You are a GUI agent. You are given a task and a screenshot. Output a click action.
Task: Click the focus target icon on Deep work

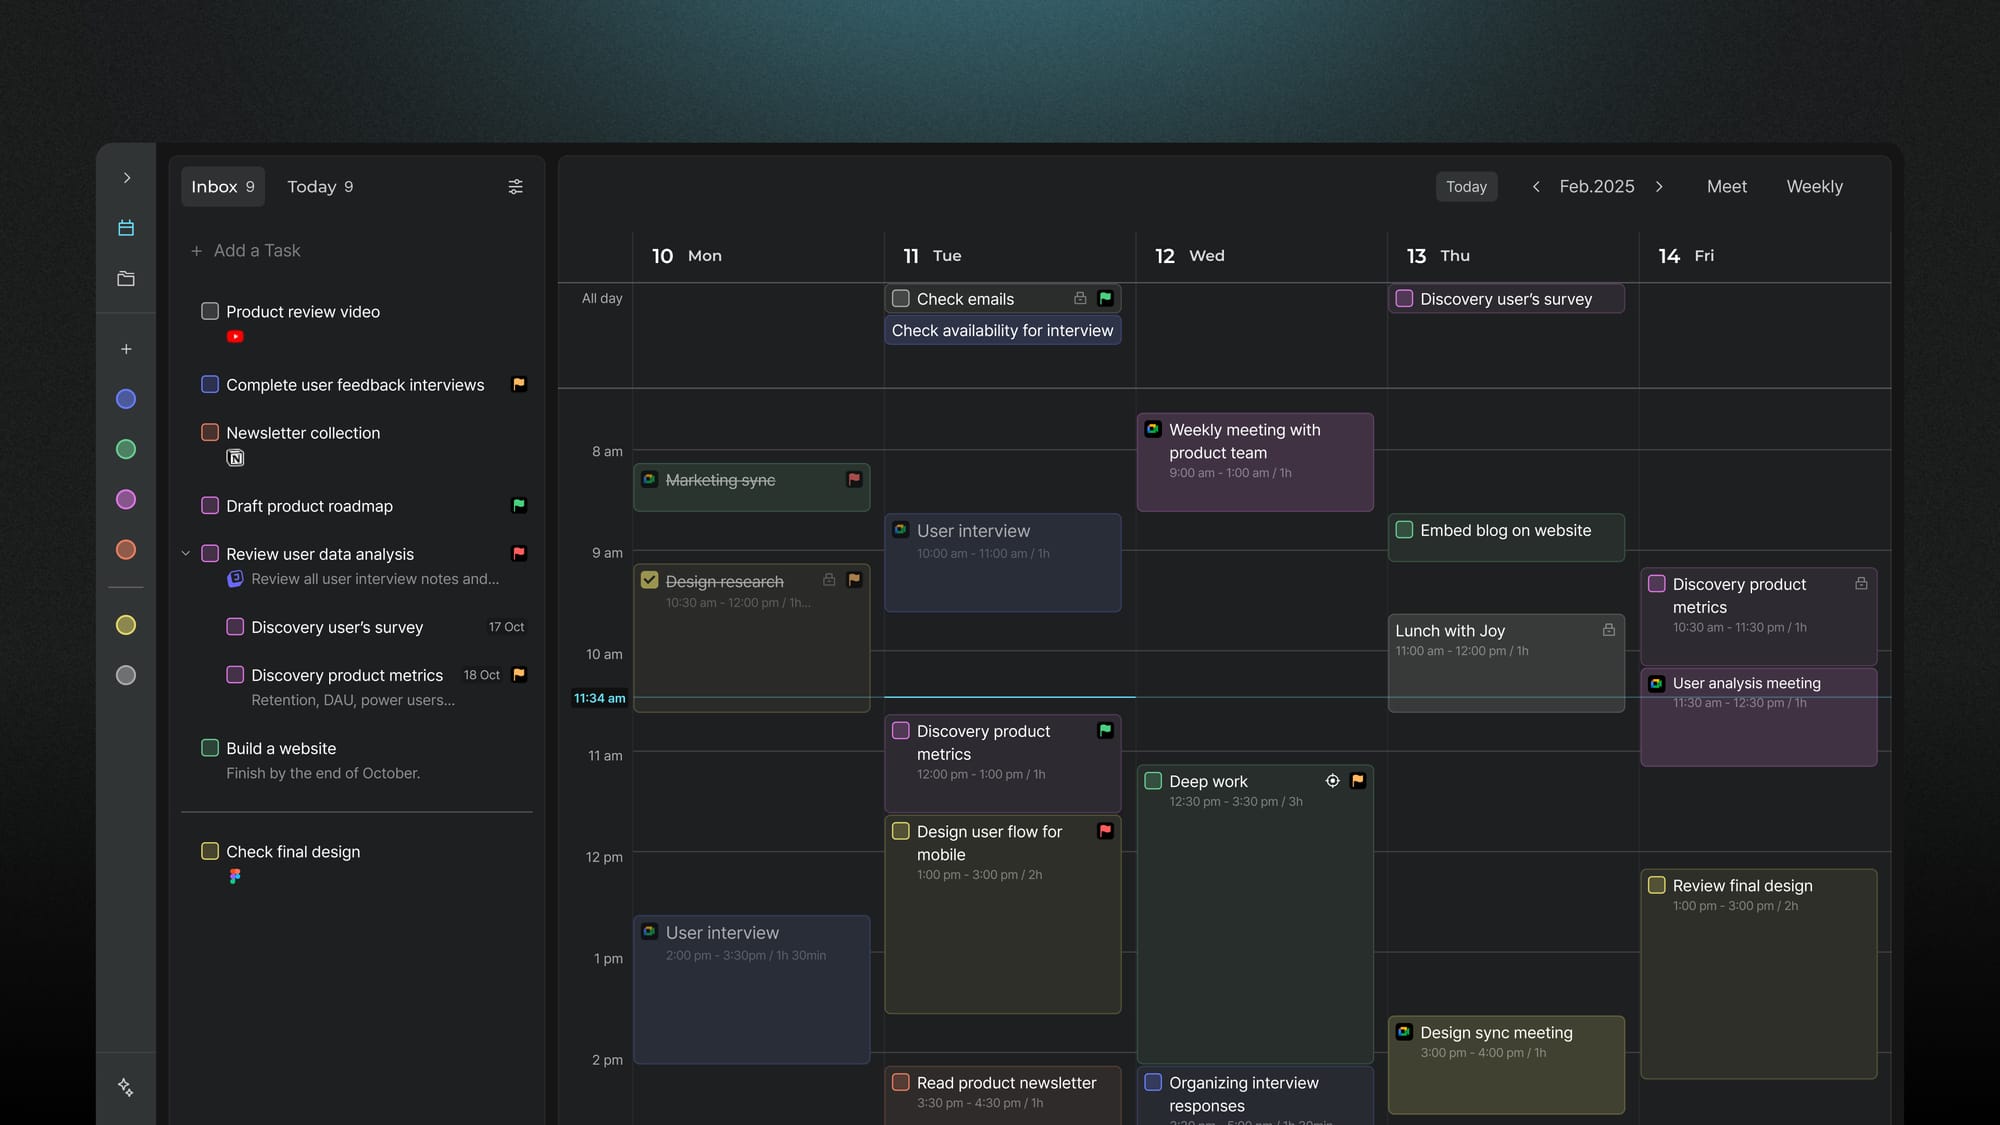1332,781
